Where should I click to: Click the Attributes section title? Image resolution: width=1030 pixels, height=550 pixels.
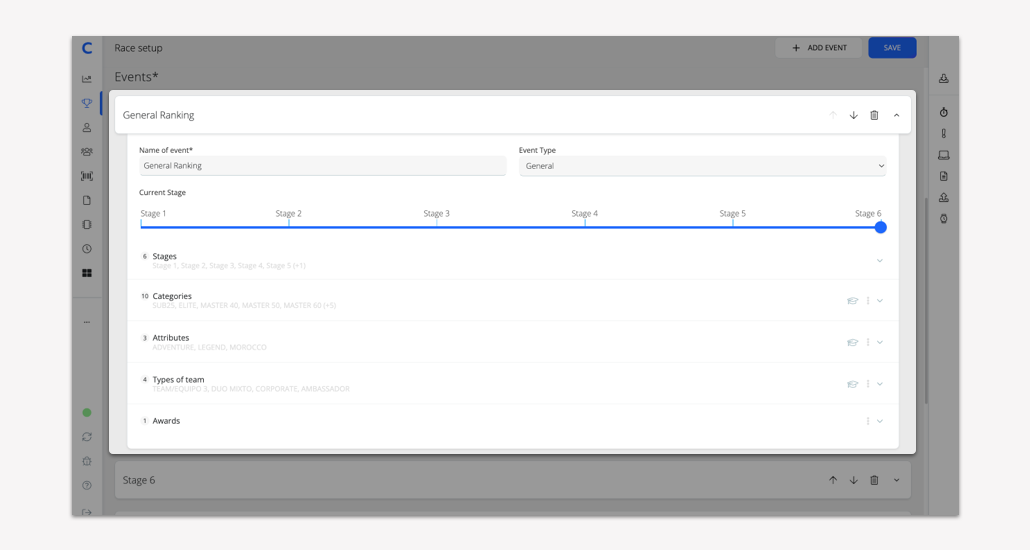(171, 338)
